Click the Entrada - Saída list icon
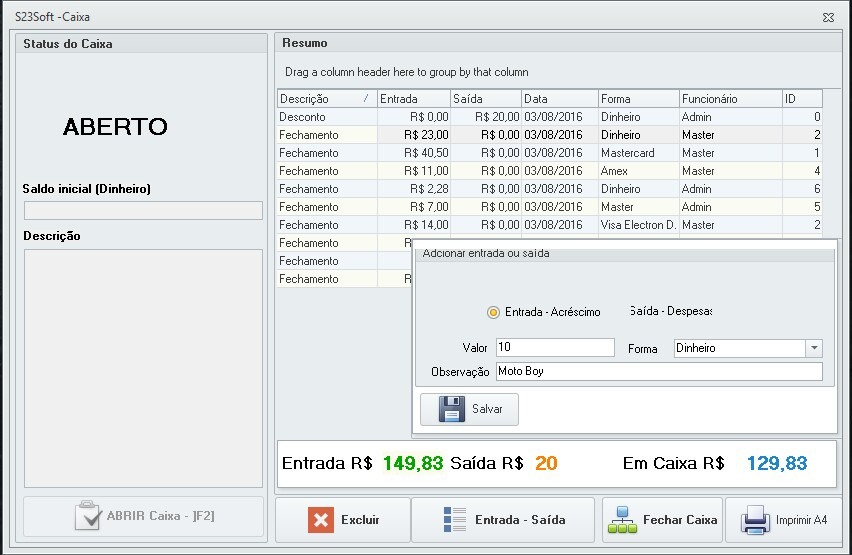The height and width of the screenshot is (555, 852). [455, 520]
